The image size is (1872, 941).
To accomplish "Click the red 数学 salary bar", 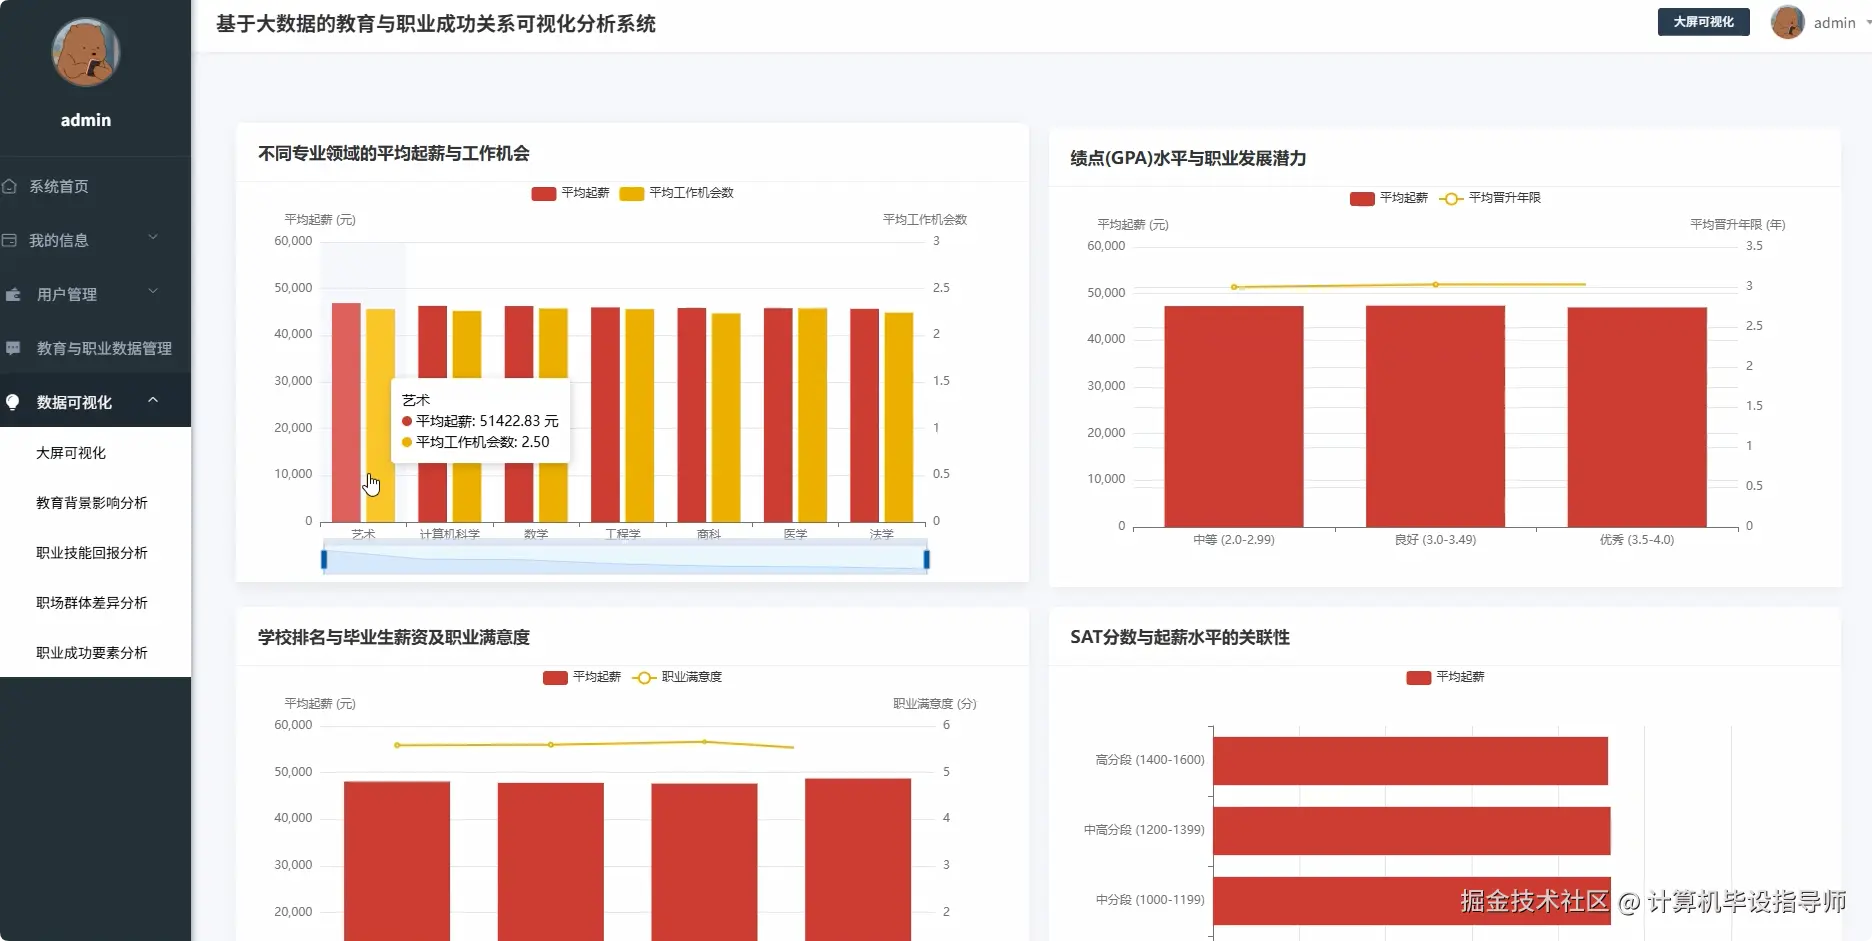I will point(519,414).
